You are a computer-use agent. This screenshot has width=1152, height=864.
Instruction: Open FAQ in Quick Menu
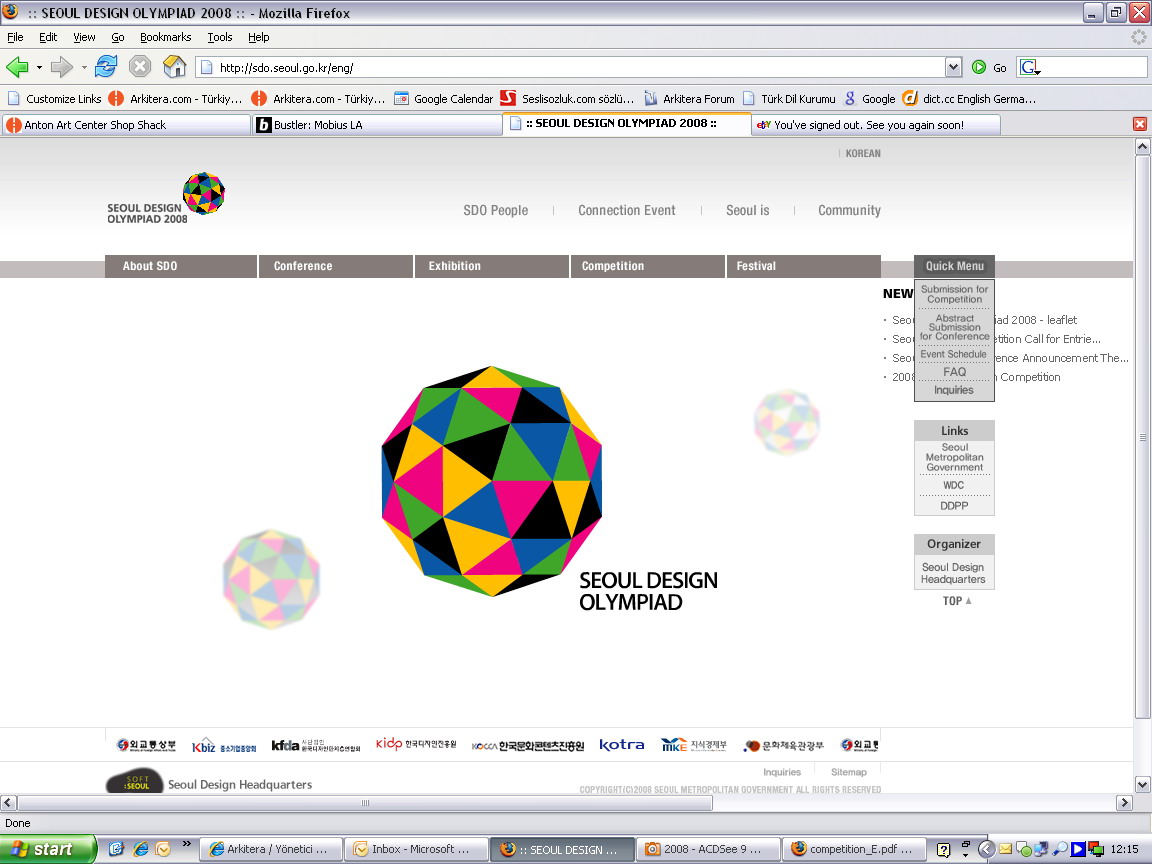954,372
